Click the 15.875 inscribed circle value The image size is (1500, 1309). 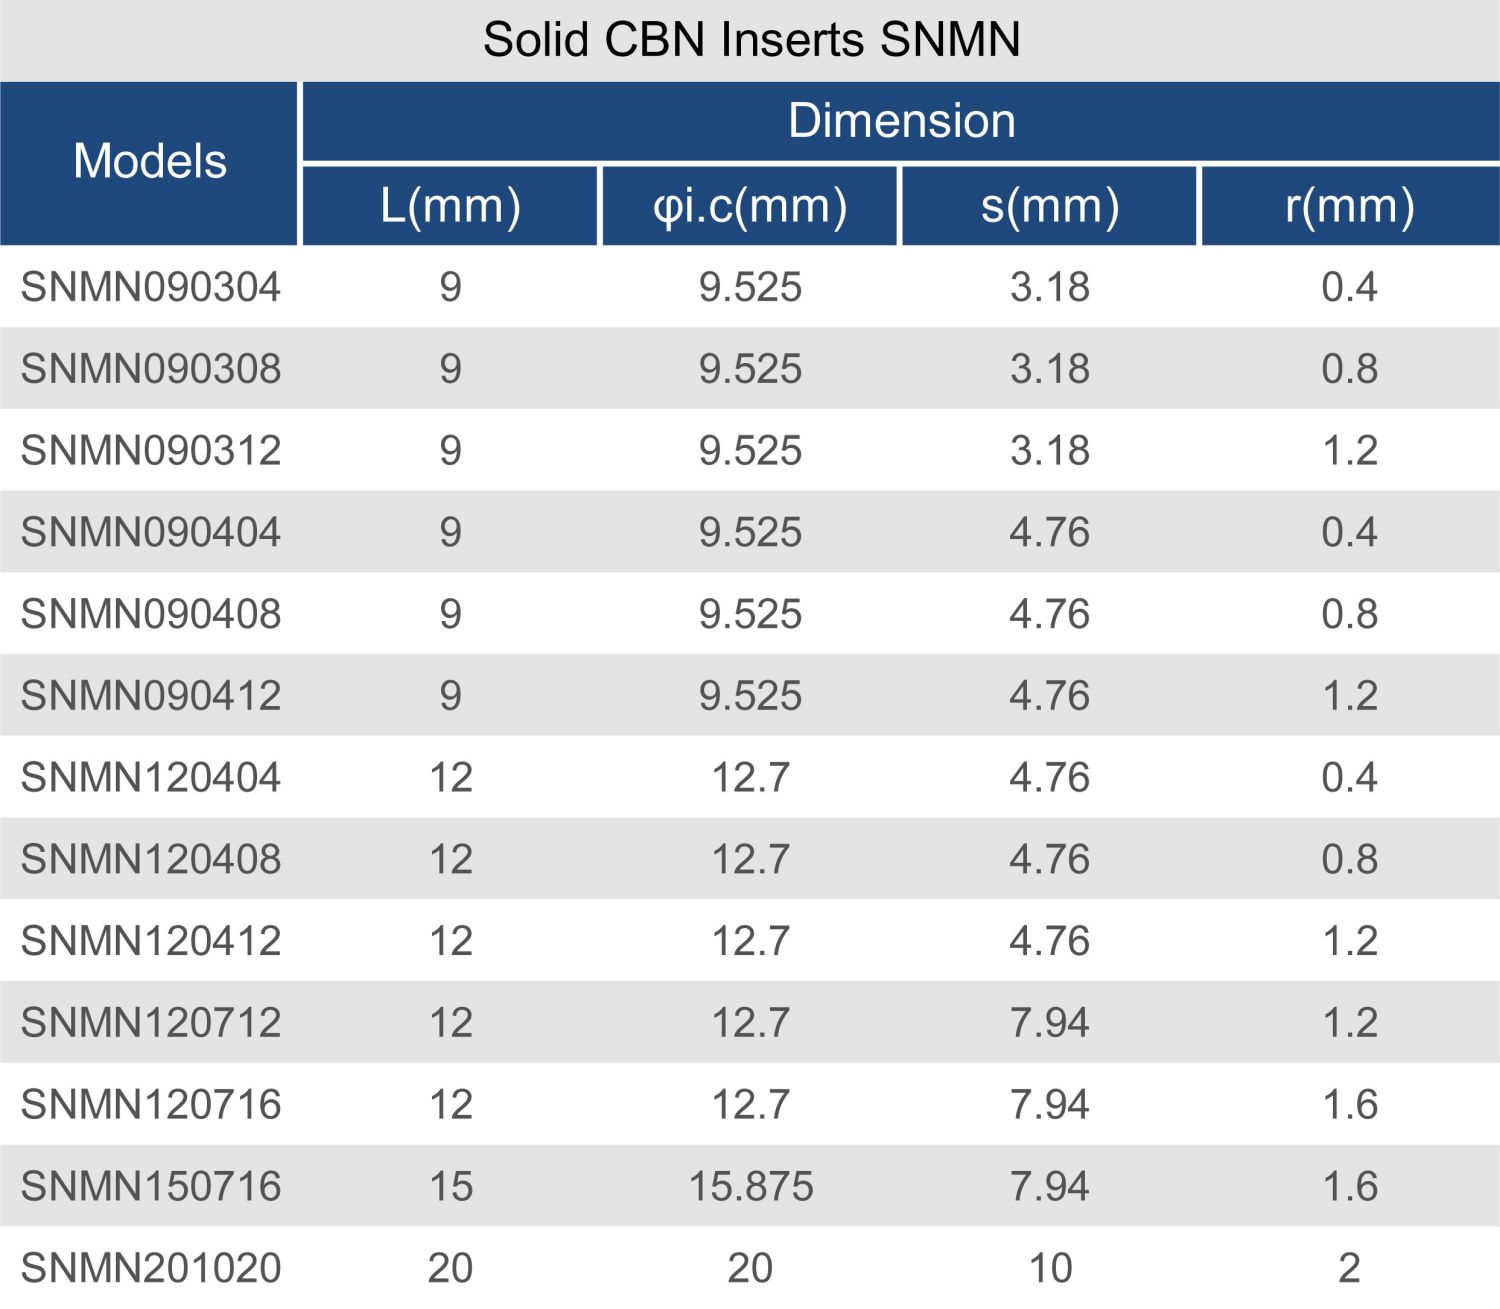point(751,1187)
